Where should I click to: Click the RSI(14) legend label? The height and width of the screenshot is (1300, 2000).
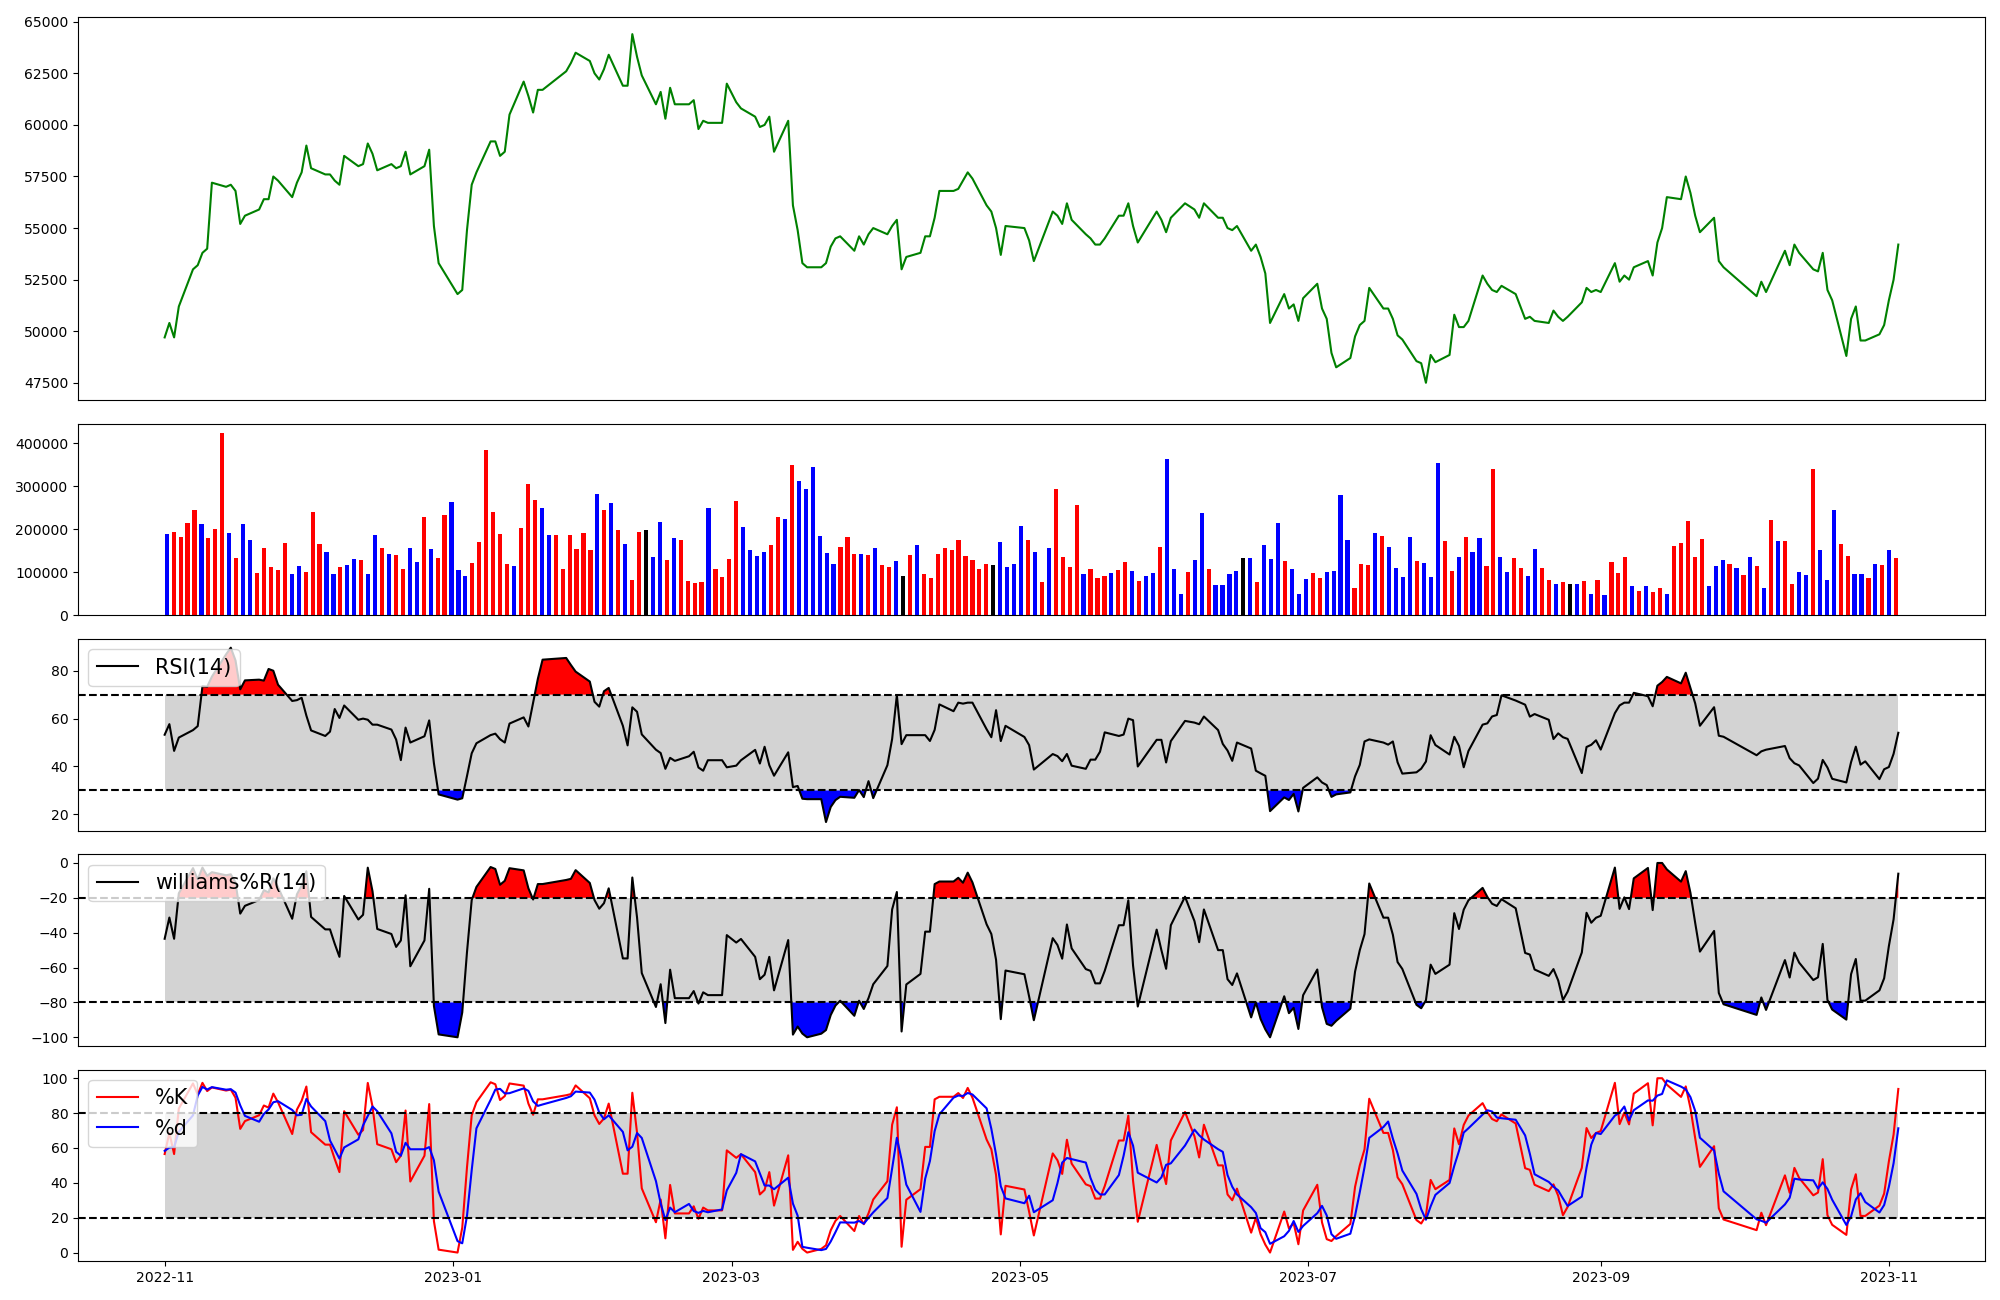tap(192, 667)
